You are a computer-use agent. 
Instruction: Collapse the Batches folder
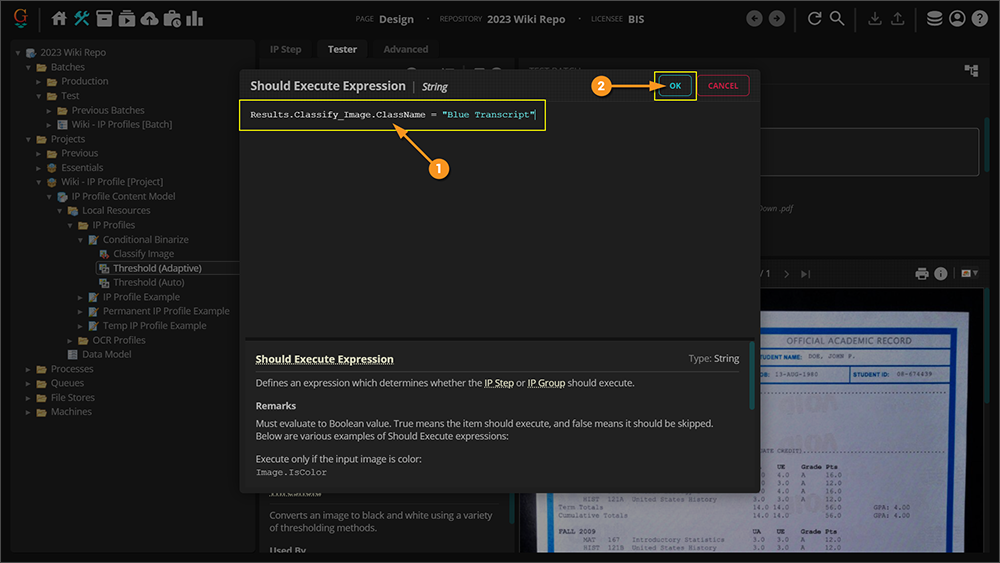click(x=28, y=67)
